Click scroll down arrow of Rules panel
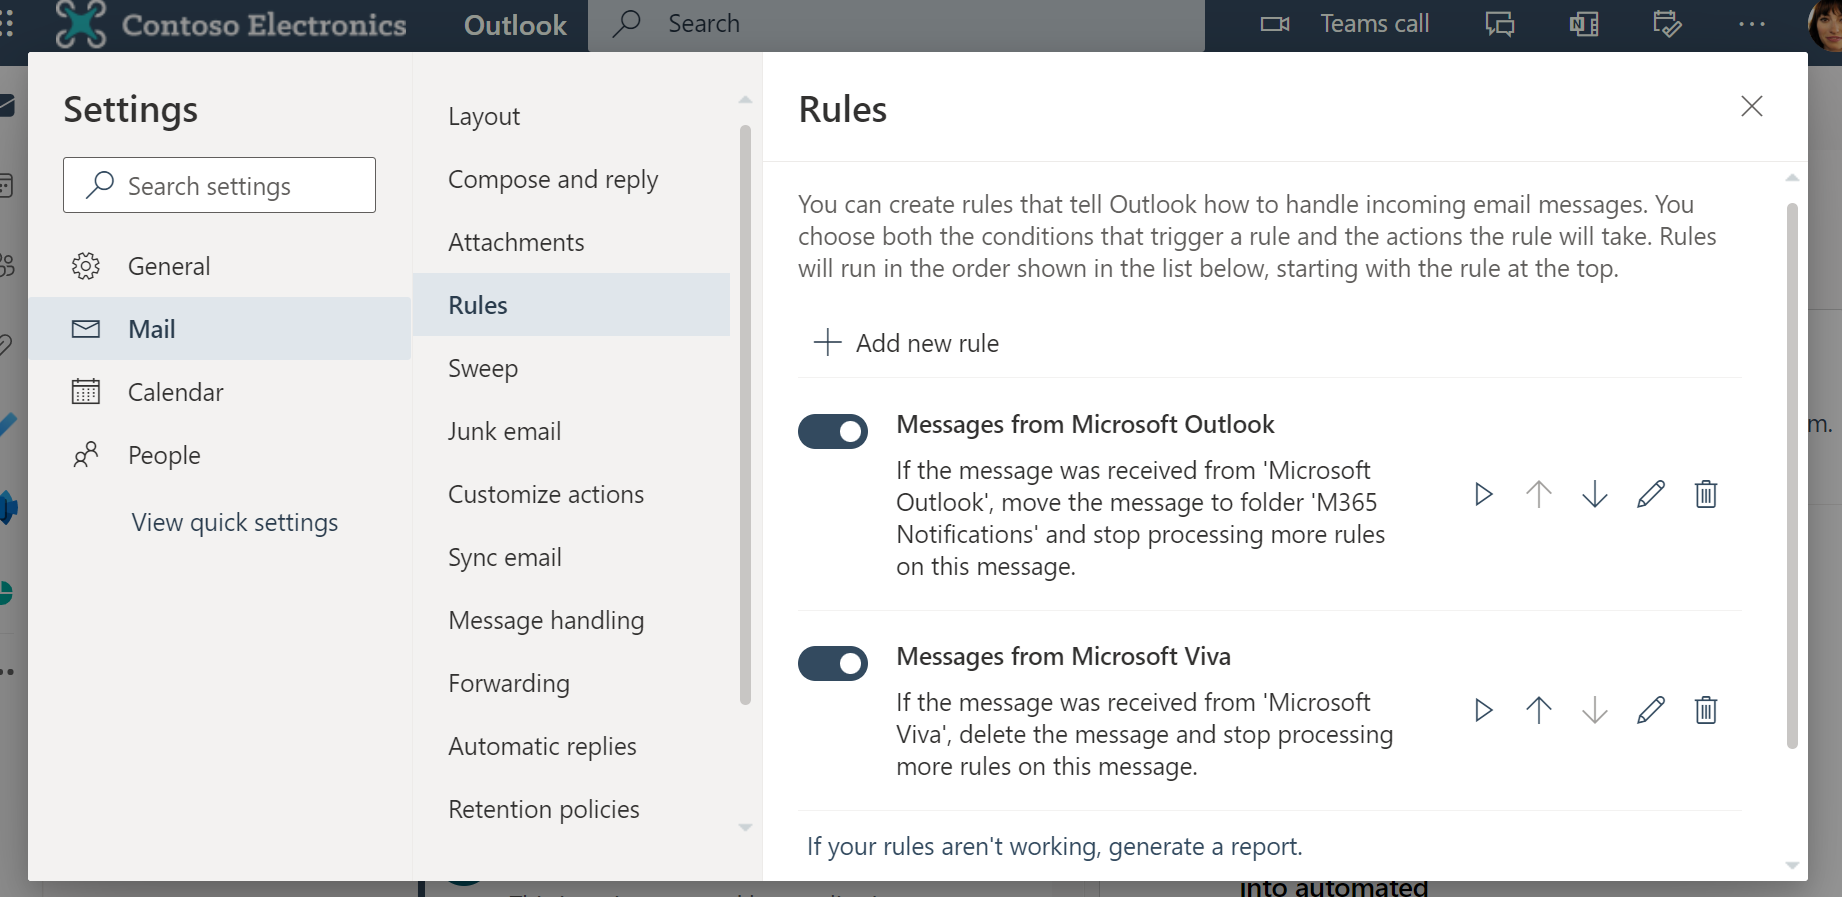Screen dimensions: 1842x897 1792,866
